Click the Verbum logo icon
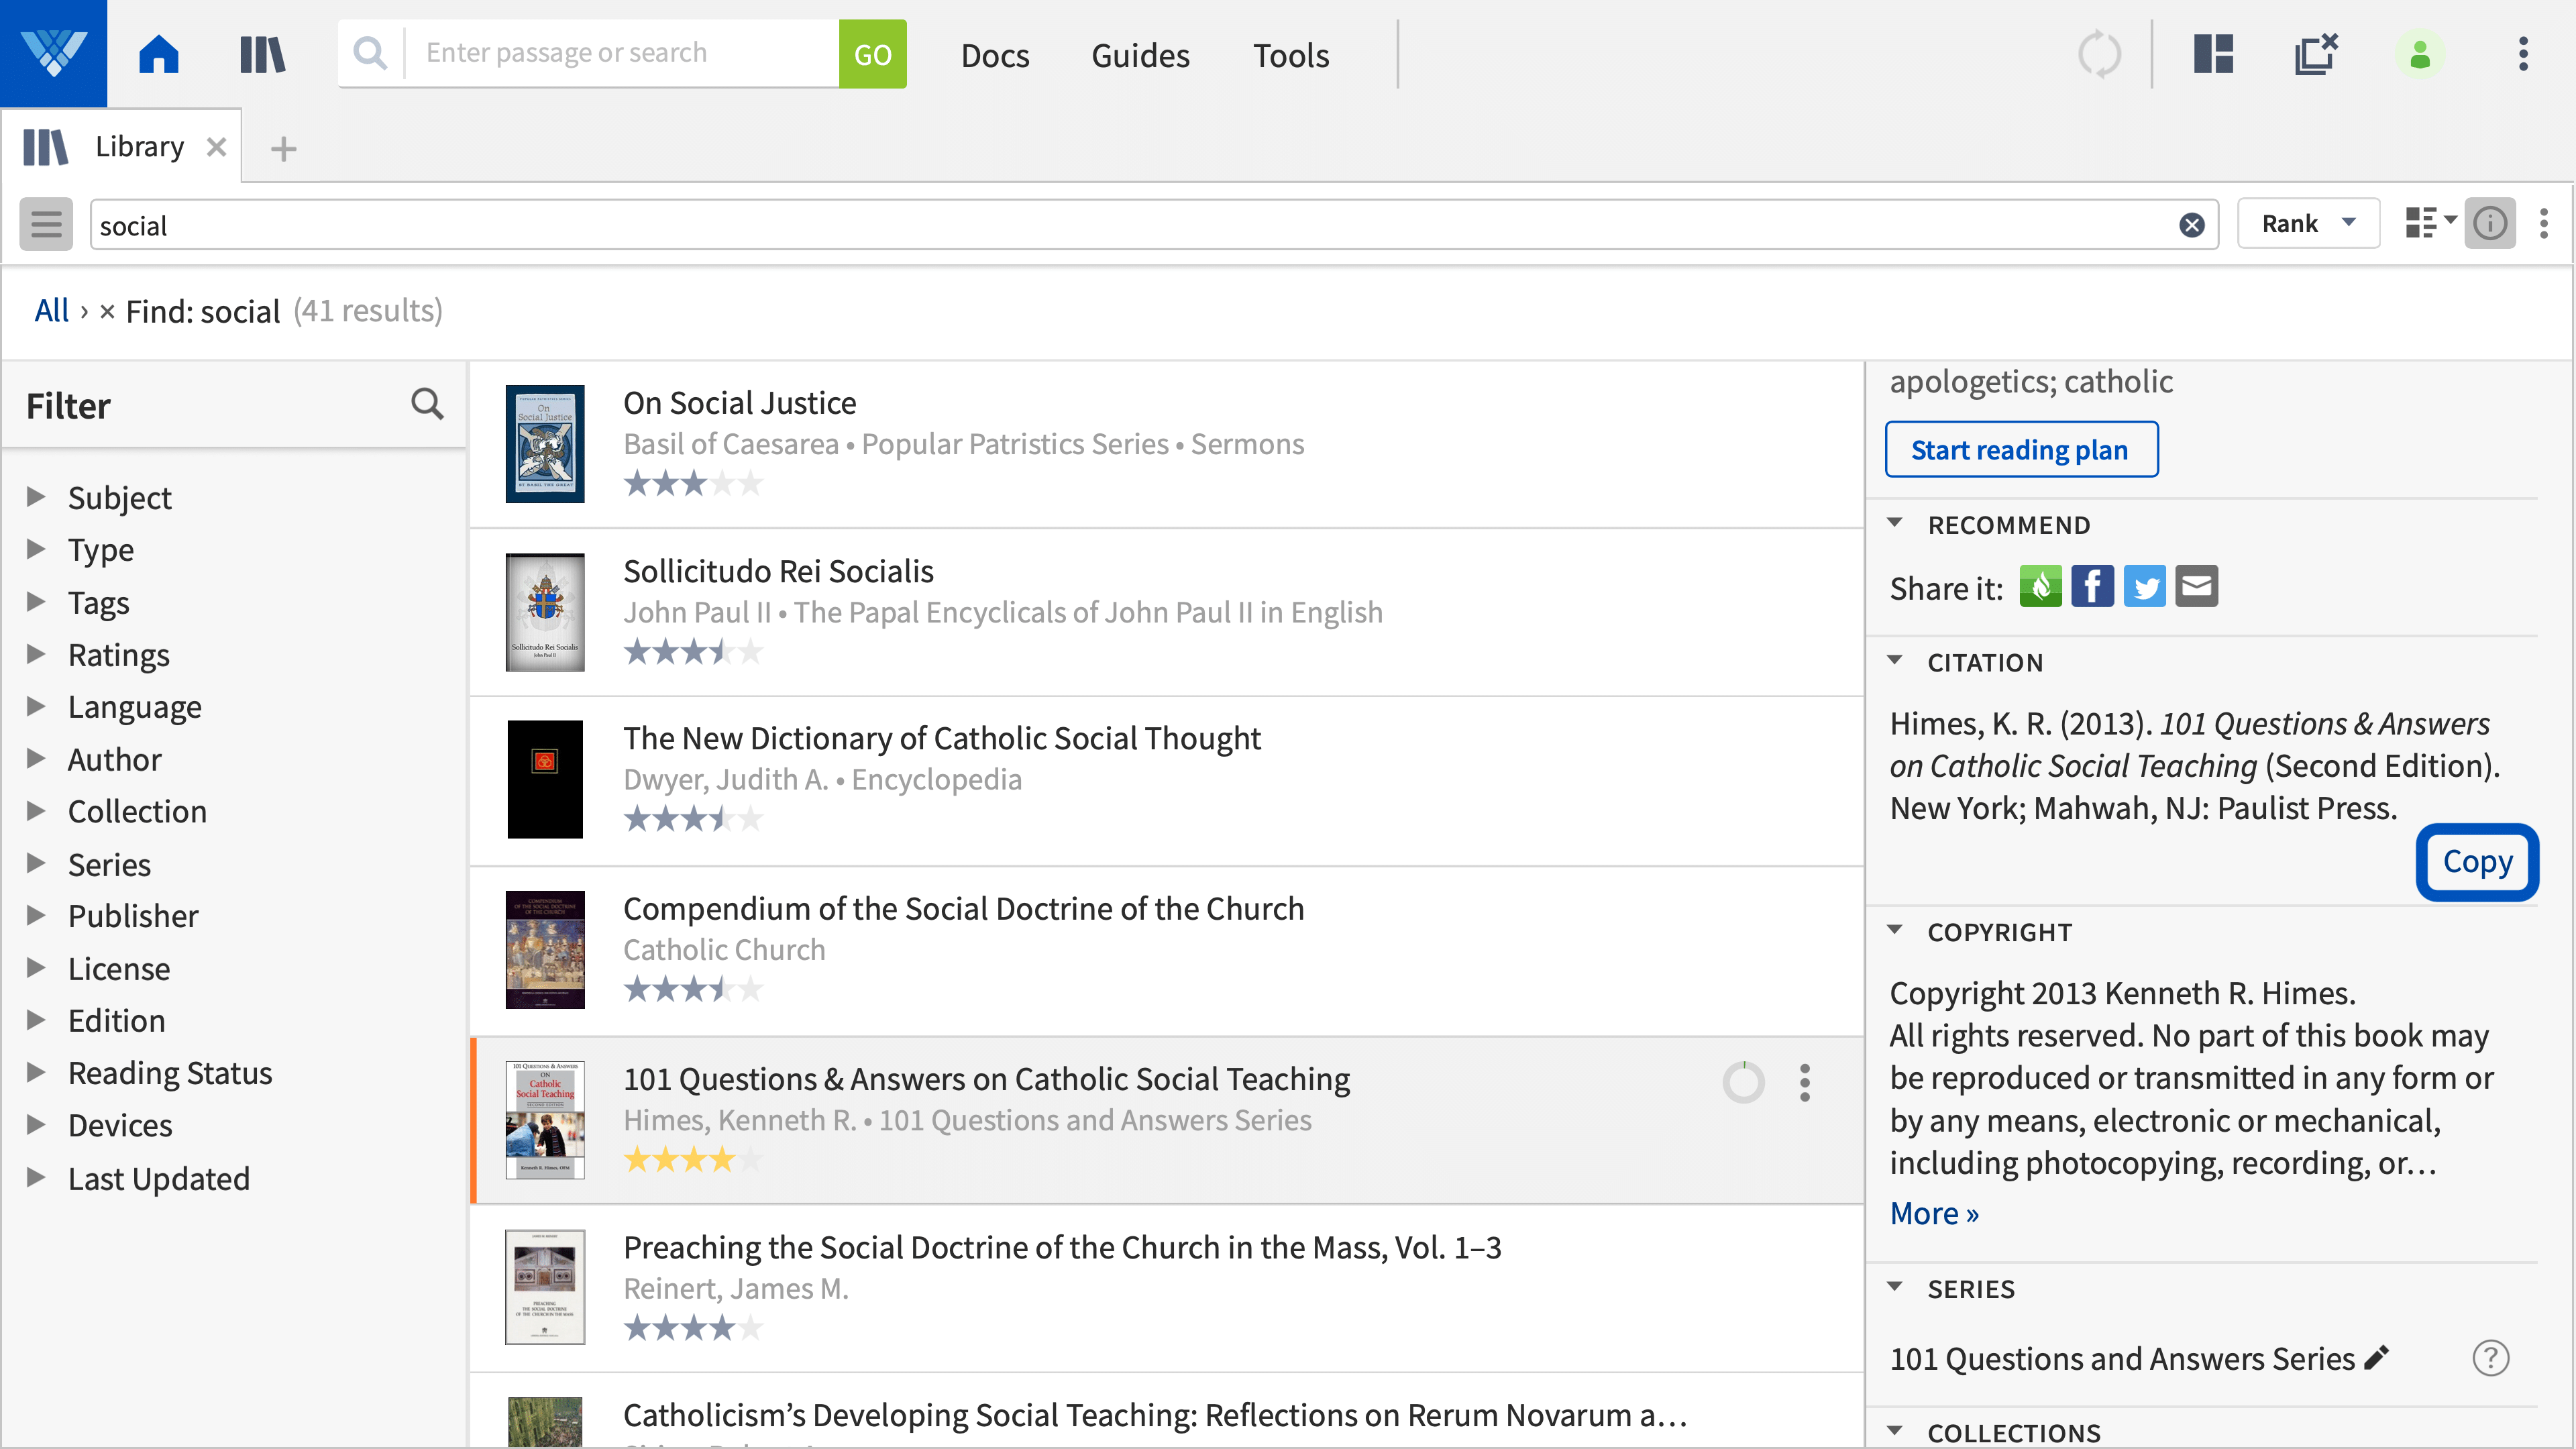Image resolution: width=2576 pixels, height=1449 pixels. pos(53,53)
